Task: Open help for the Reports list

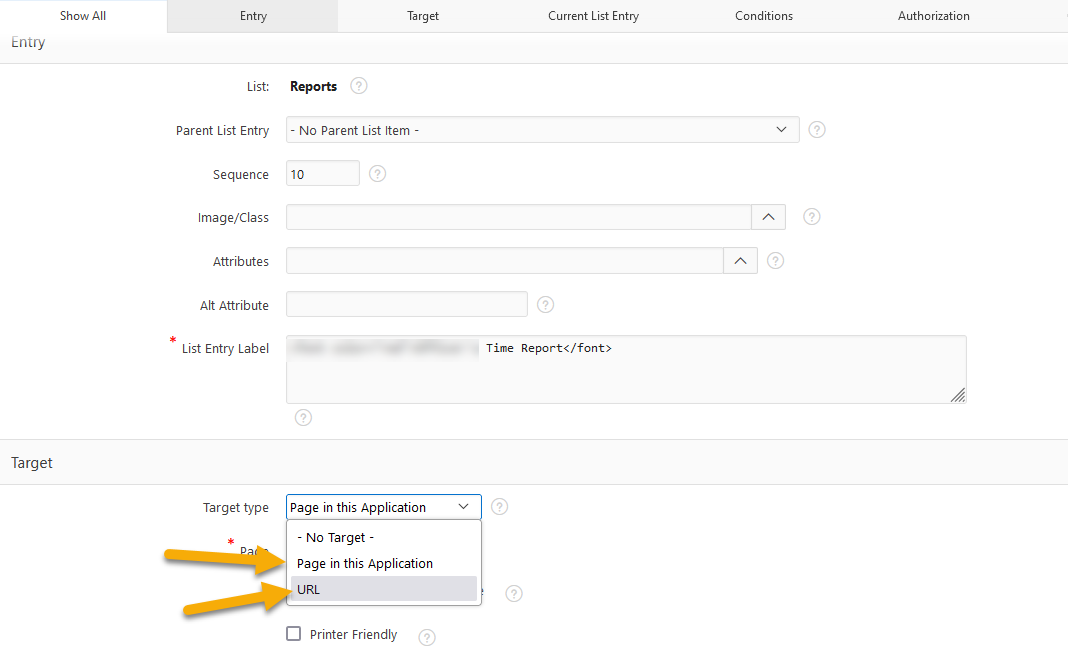Action: pyautogui.click(x=358, y=85)
